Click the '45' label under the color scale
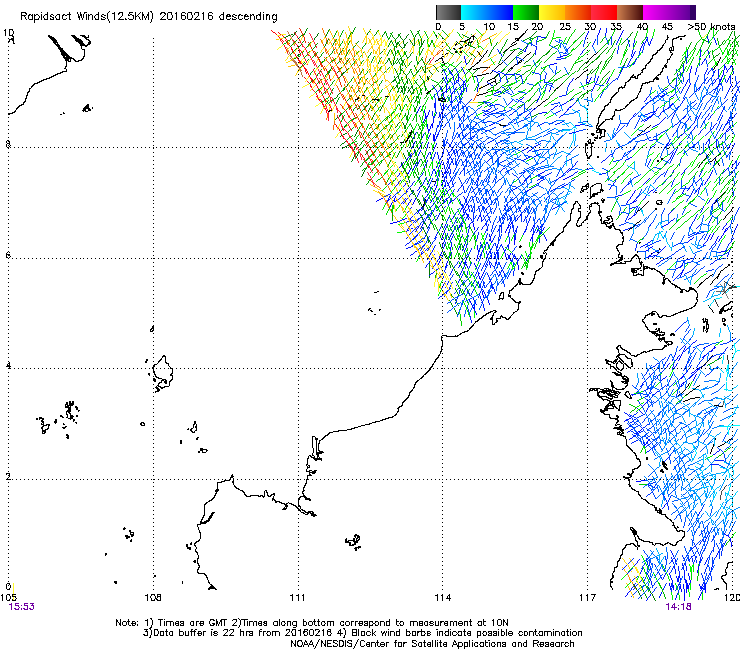This screenshot has height=650, width=740. pos(667,26)
